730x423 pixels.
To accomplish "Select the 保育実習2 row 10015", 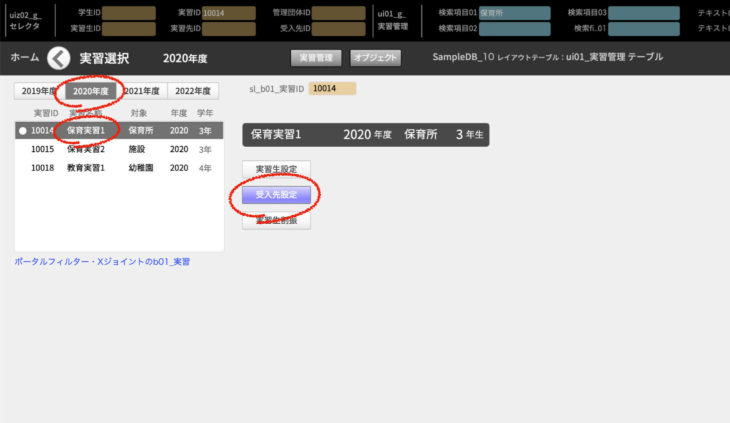I will 118,149.
